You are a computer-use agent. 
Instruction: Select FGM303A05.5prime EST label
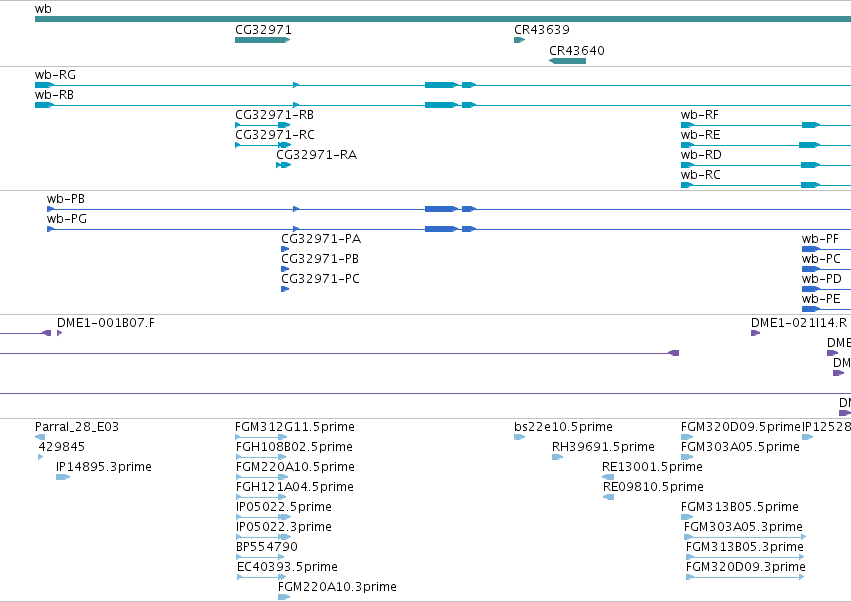[x=740, y=447]
